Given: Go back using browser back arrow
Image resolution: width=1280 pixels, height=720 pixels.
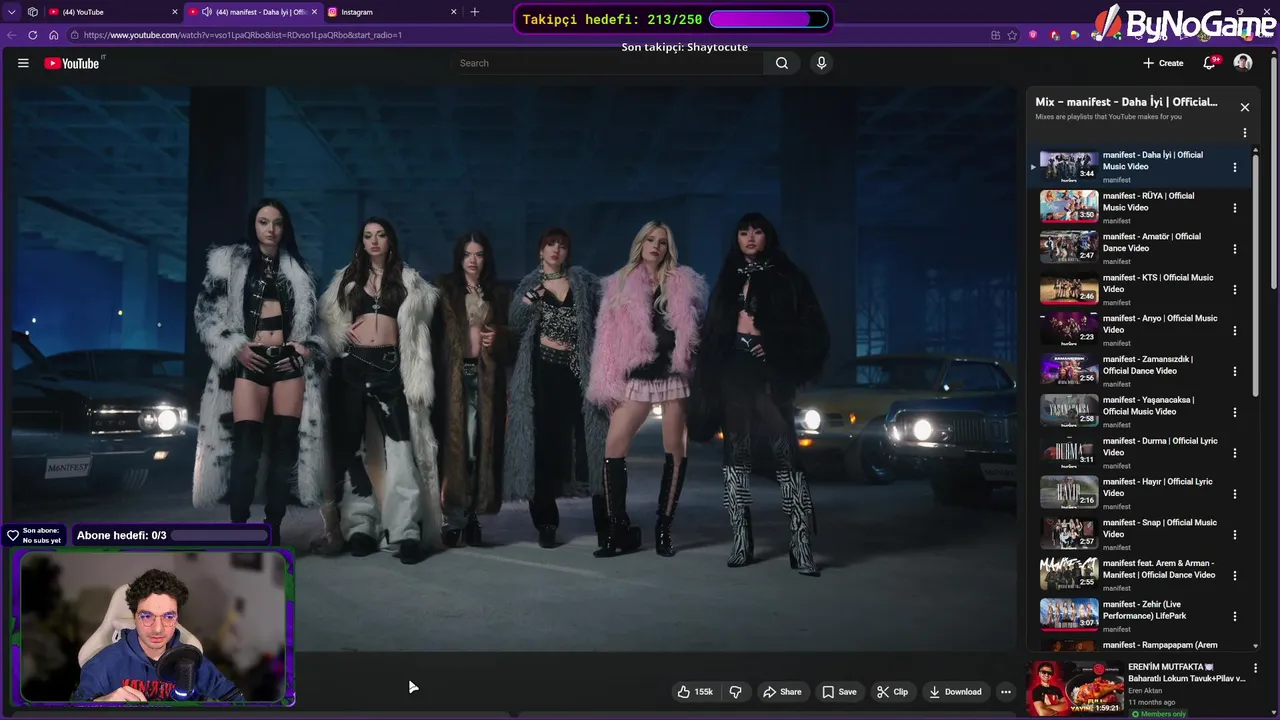Looking at the screenshot, I should [12, 35].
